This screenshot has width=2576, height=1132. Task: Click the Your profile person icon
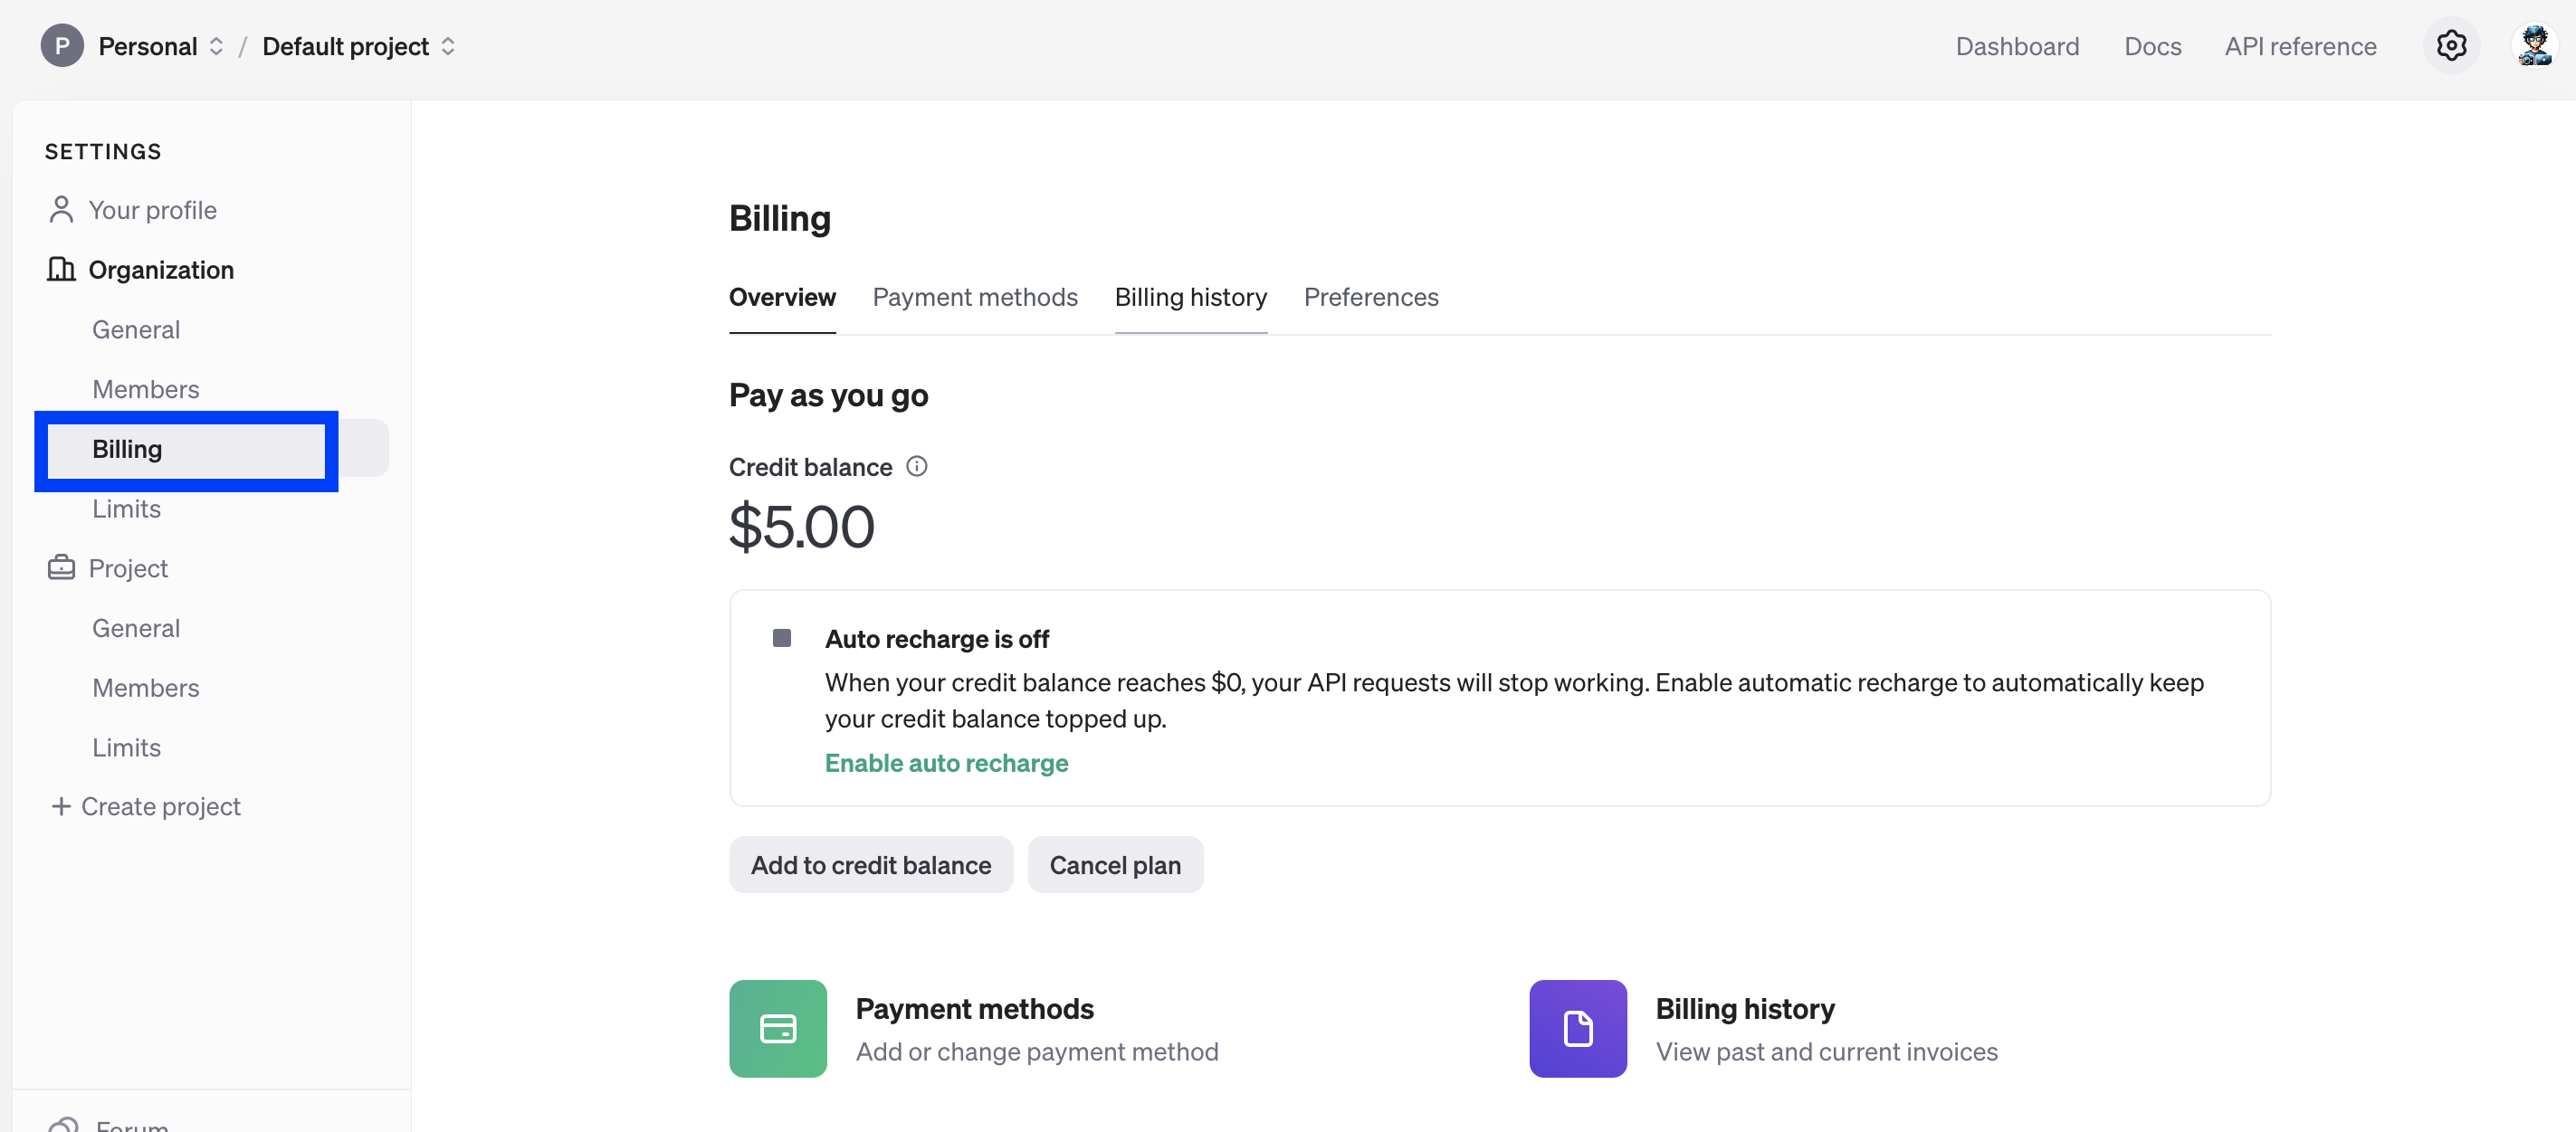(61, 210)
